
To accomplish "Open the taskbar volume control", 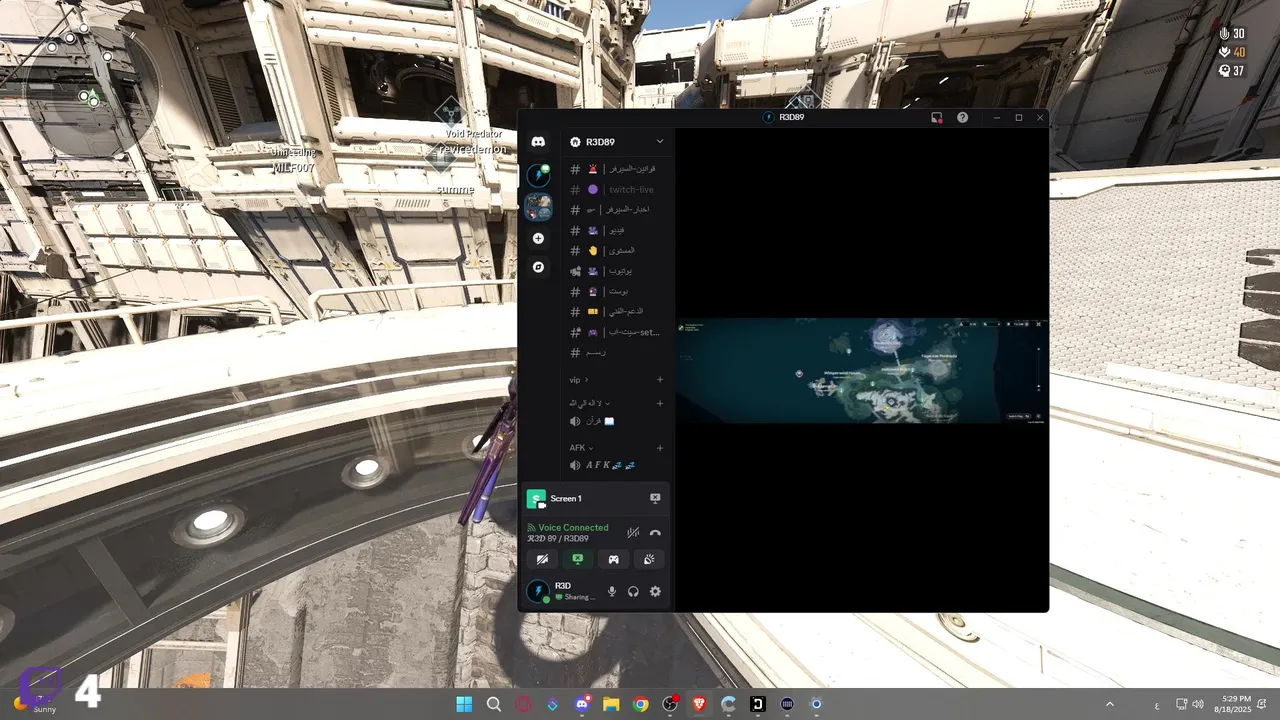I will point(1198,704).
